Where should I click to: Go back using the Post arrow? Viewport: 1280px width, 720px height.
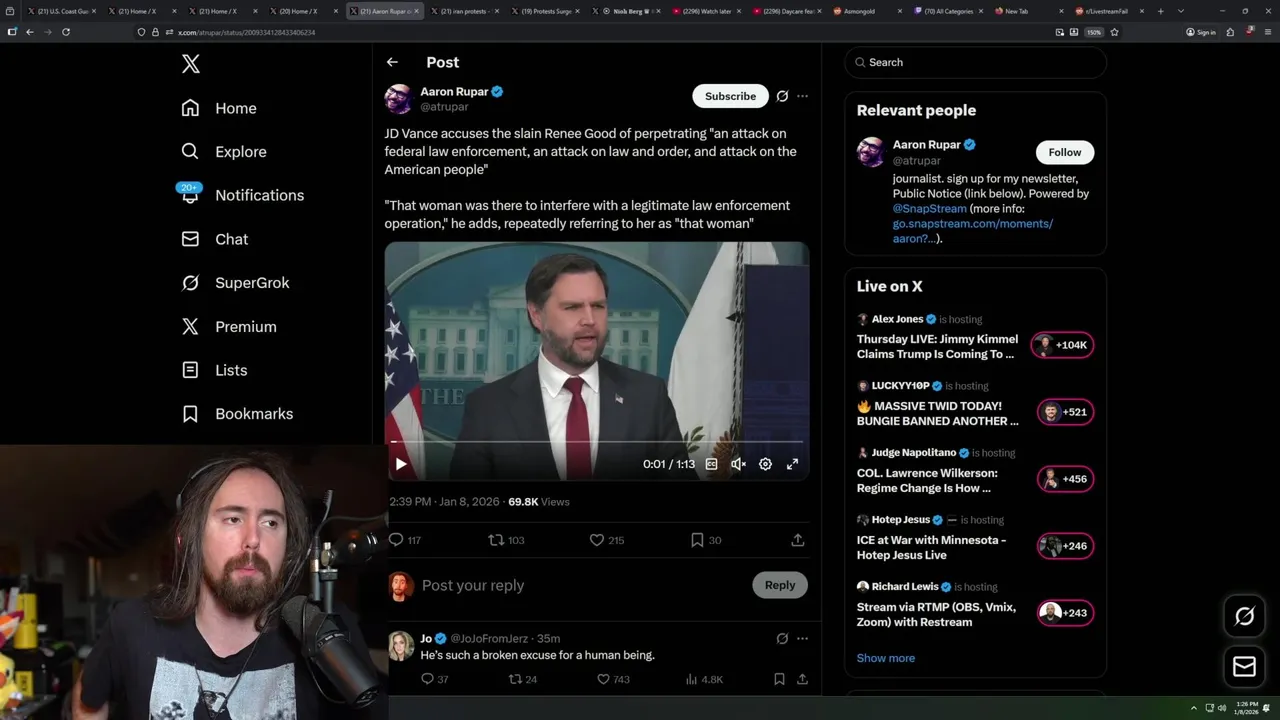point(392,62)
